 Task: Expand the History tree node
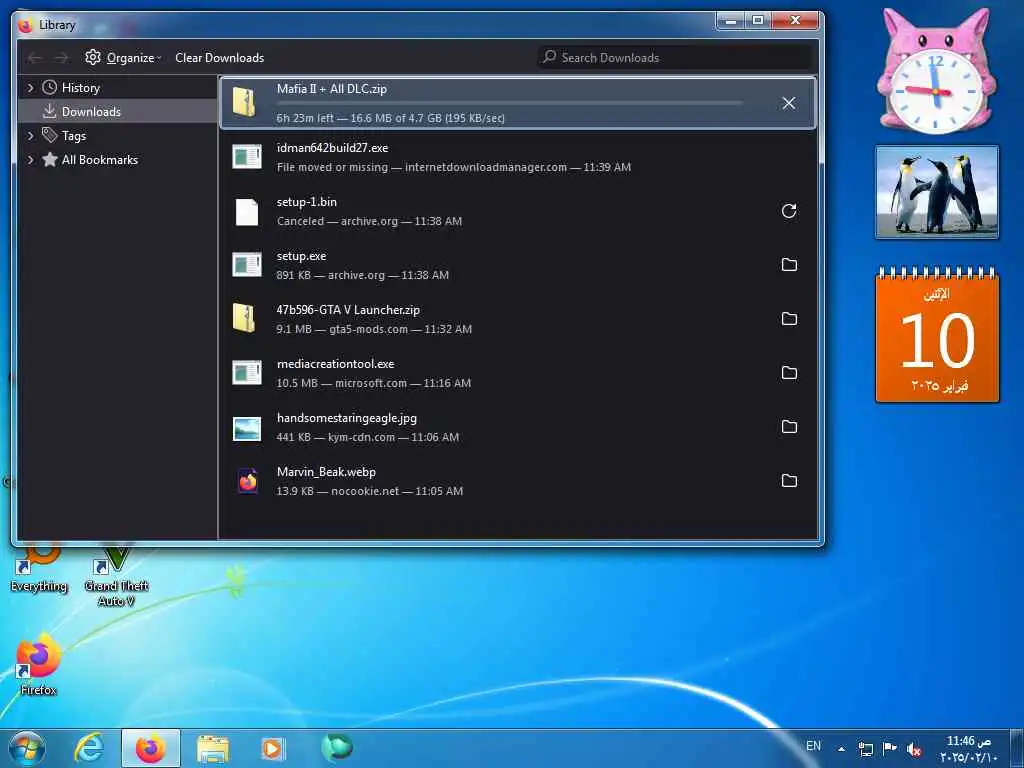(x=30, y=88)
